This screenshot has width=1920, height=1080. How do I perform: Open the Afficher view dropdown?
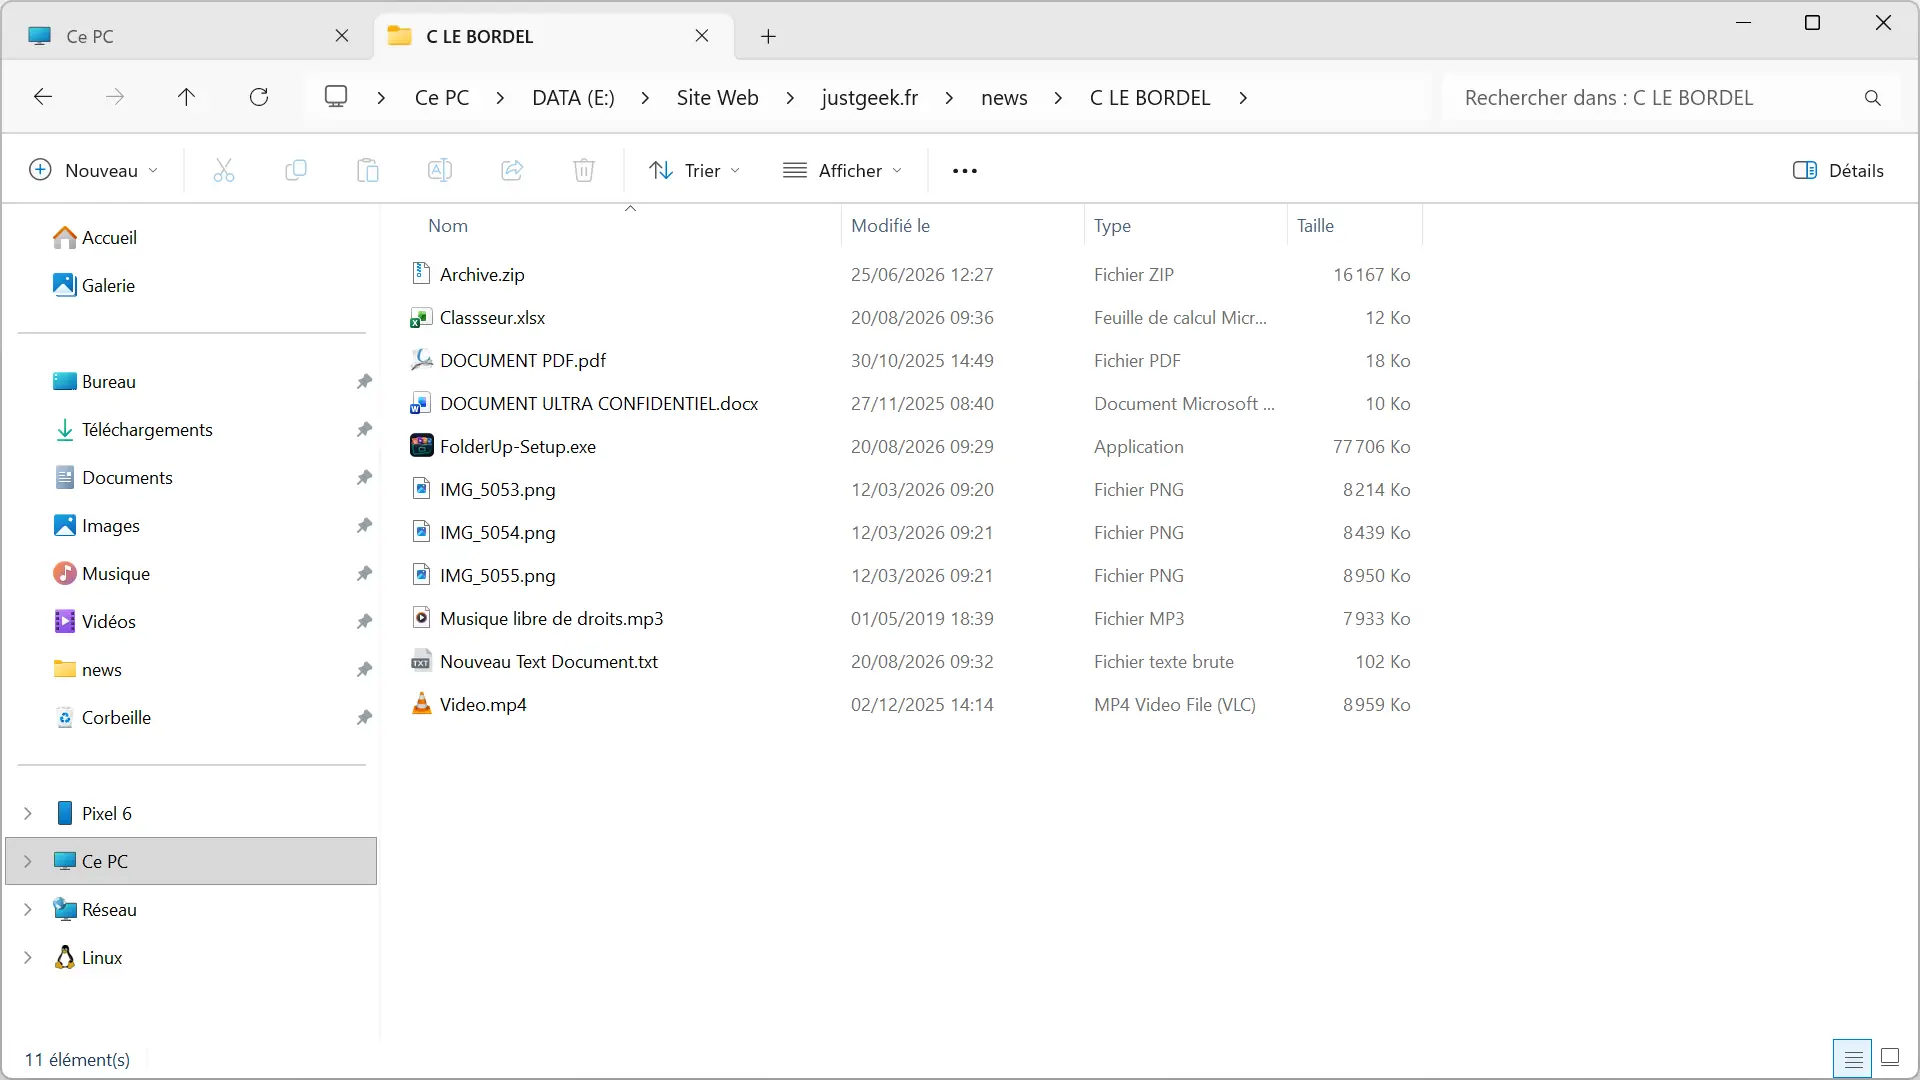tap(843, 171)
